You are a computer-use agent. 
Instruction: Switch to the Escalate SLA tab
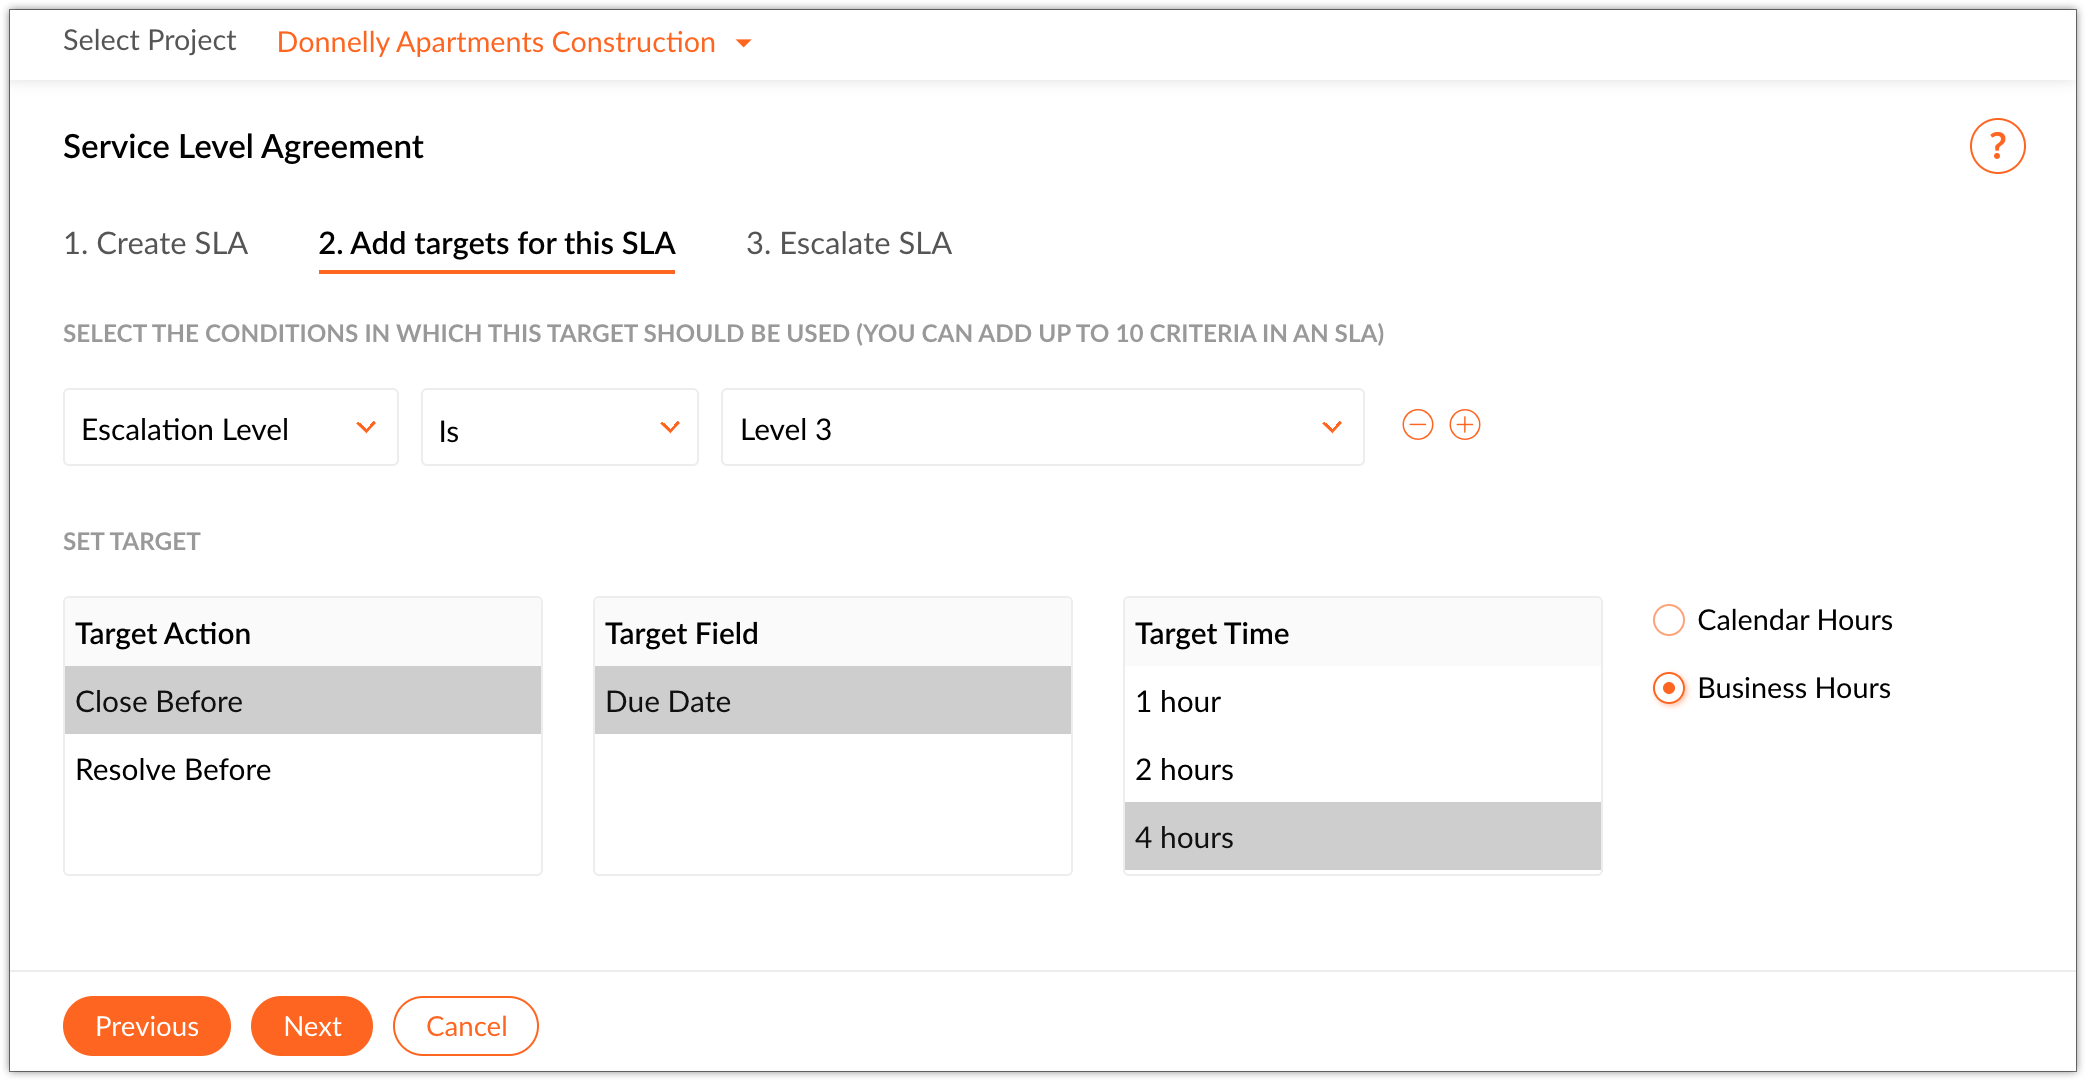[848, 243]
